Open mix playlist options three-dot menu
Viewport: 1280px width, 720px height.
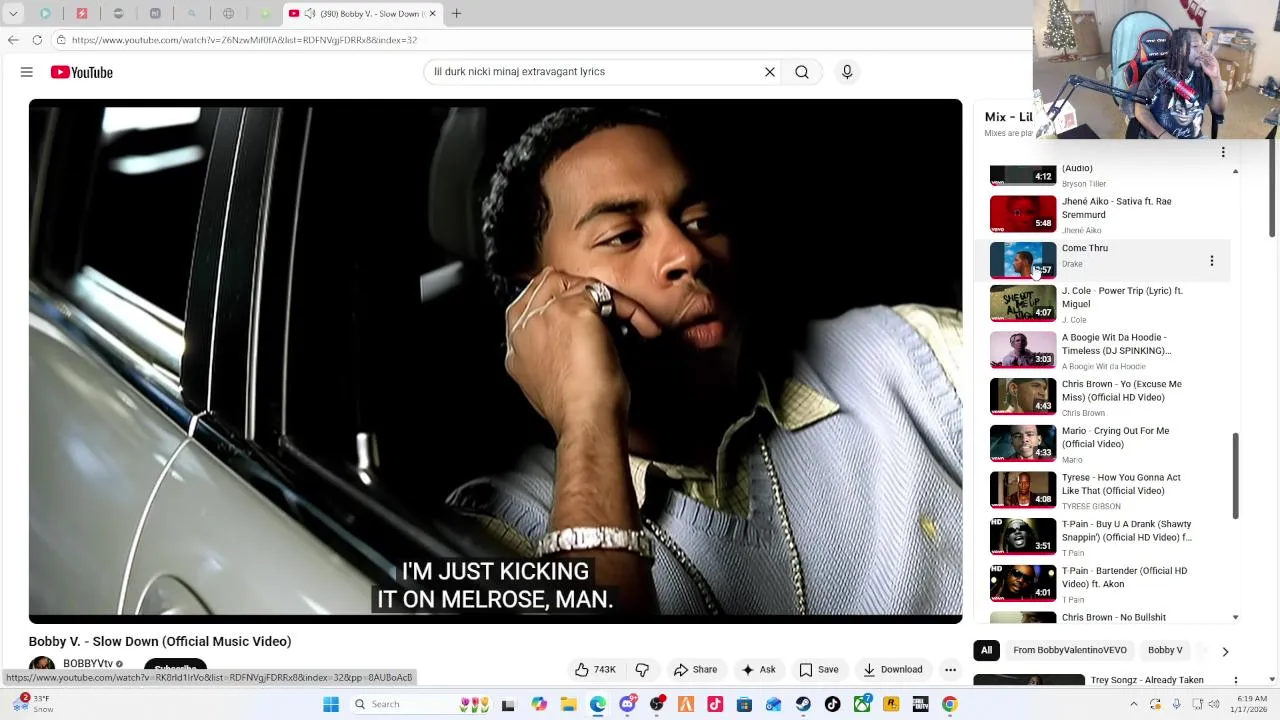click(1222, 153)
